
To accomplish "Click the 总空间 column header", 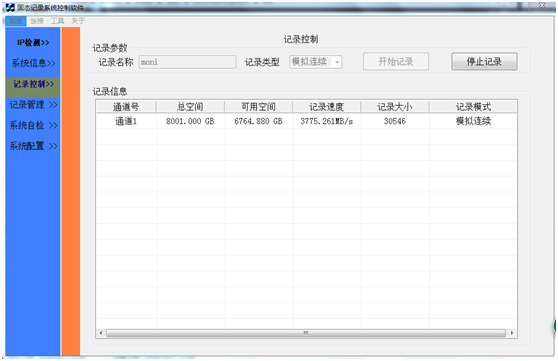I will point(190,107).
